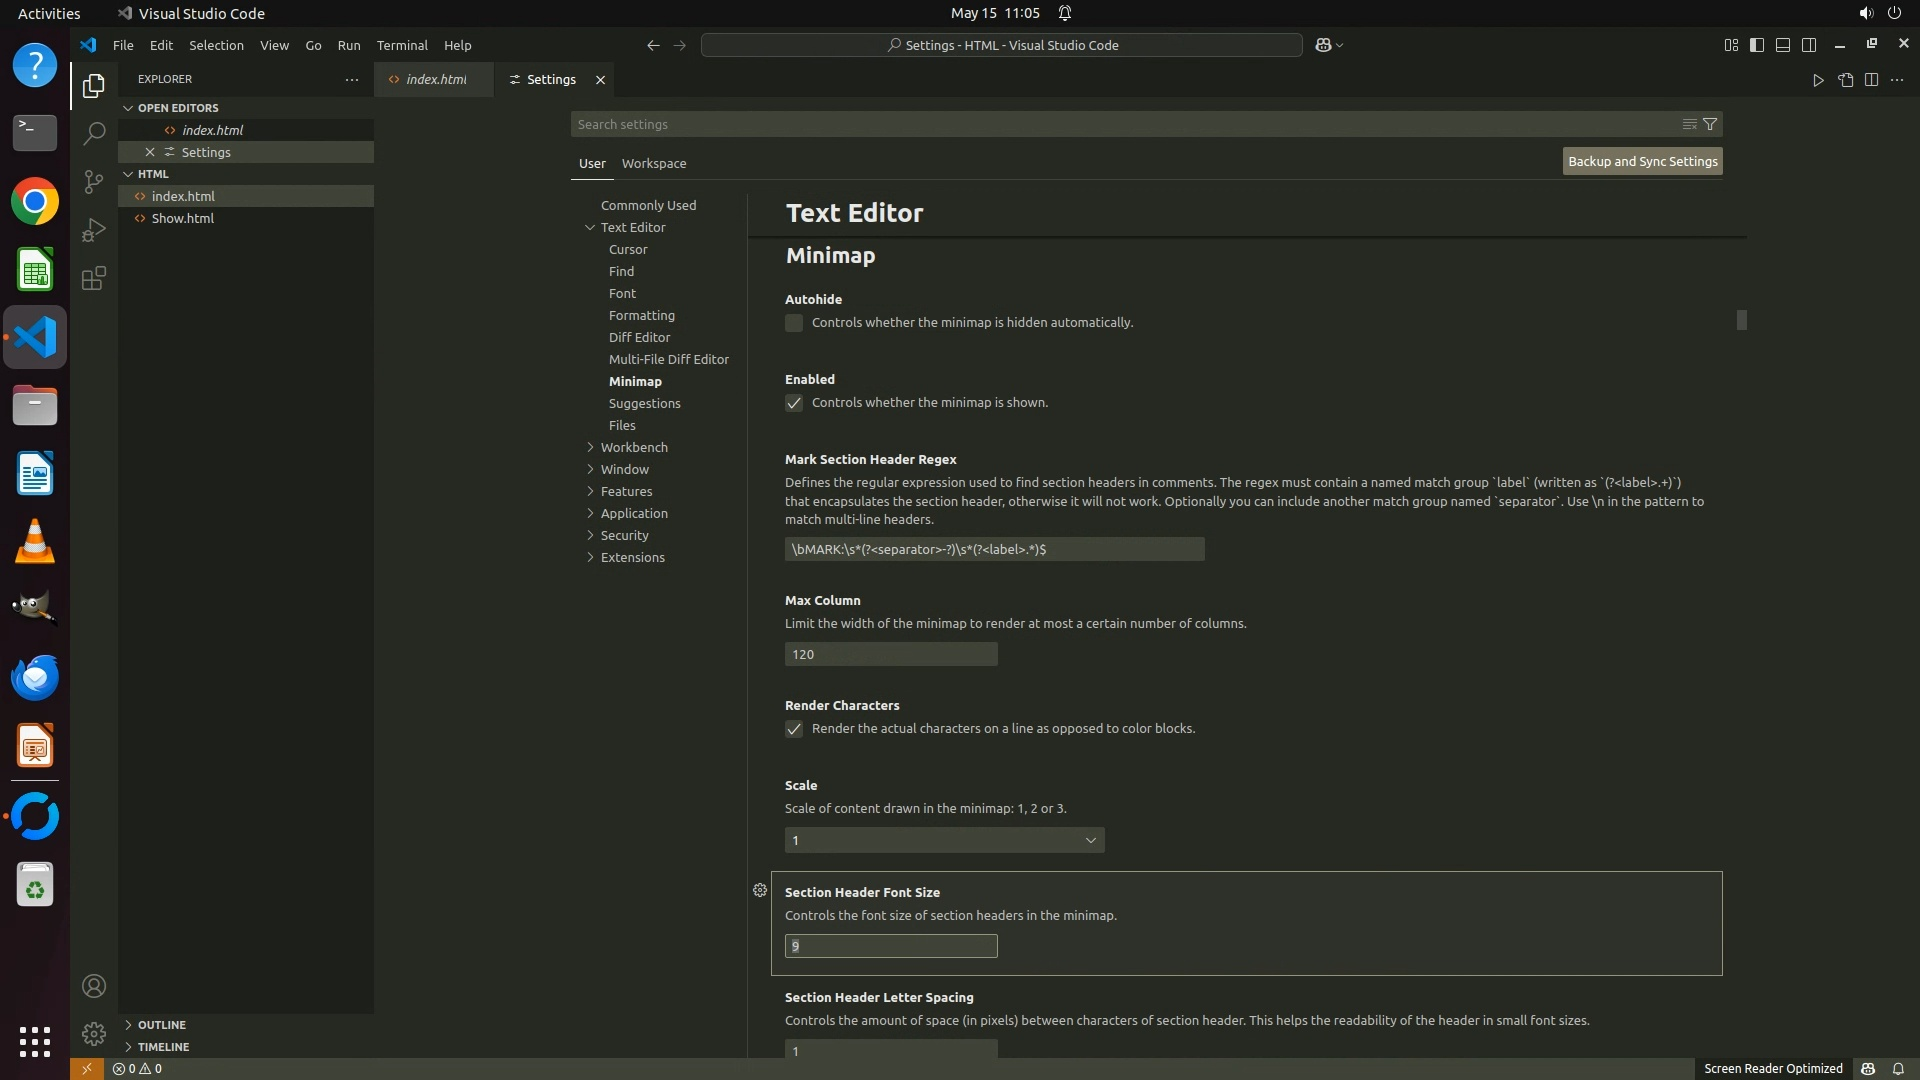This screenshot has height=1080, width=1920.
Task: Switch to the Workspace settings tab
Action: tap(653, 163)
